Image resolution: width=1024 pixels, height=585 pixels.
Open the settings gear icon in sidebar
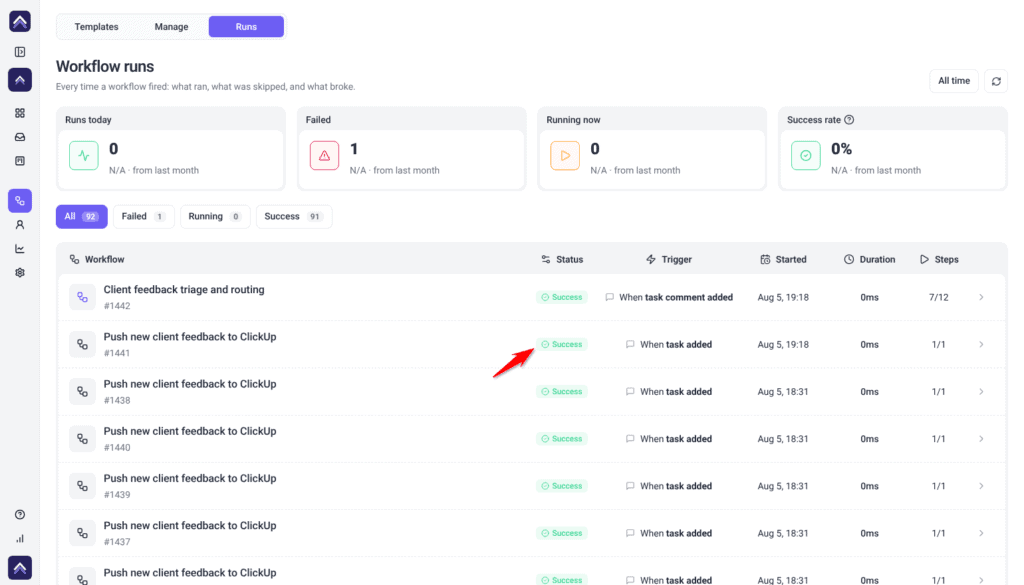pos(20,273)
